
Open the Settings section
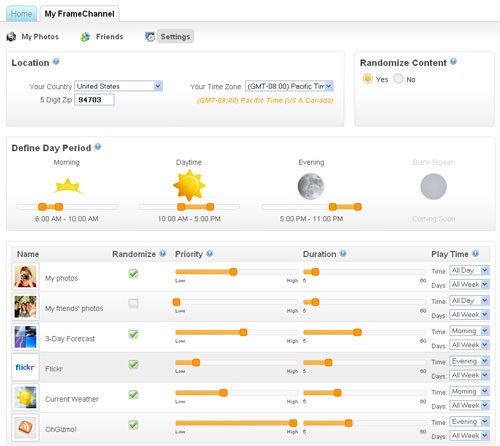(x=175, y=37)
